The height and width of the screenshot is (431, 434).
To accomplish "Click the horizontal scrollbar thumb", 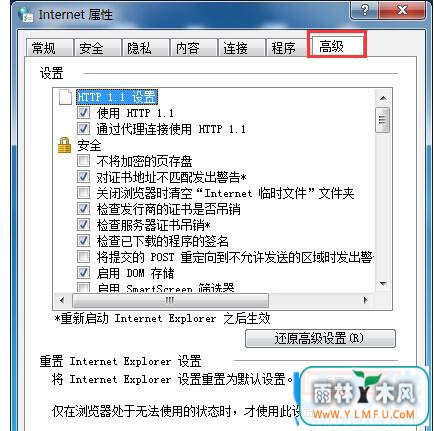I will click(x=170, y=300).
